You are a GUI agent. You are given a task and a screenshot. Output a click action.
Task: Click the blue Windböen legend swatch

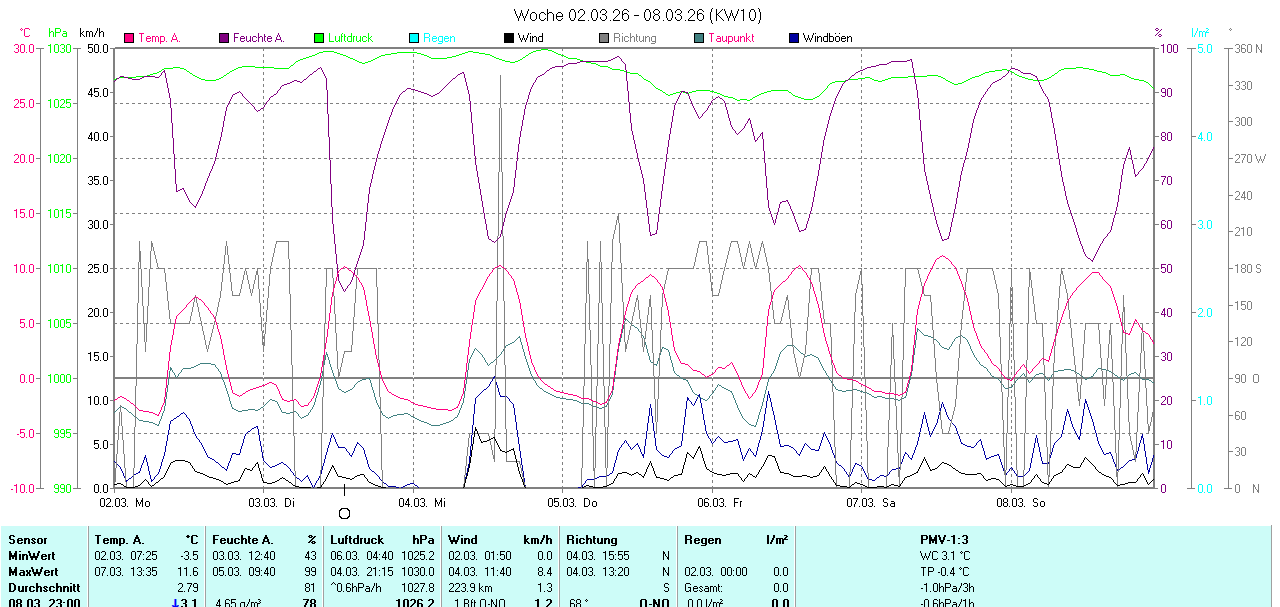tap(794, 38)
